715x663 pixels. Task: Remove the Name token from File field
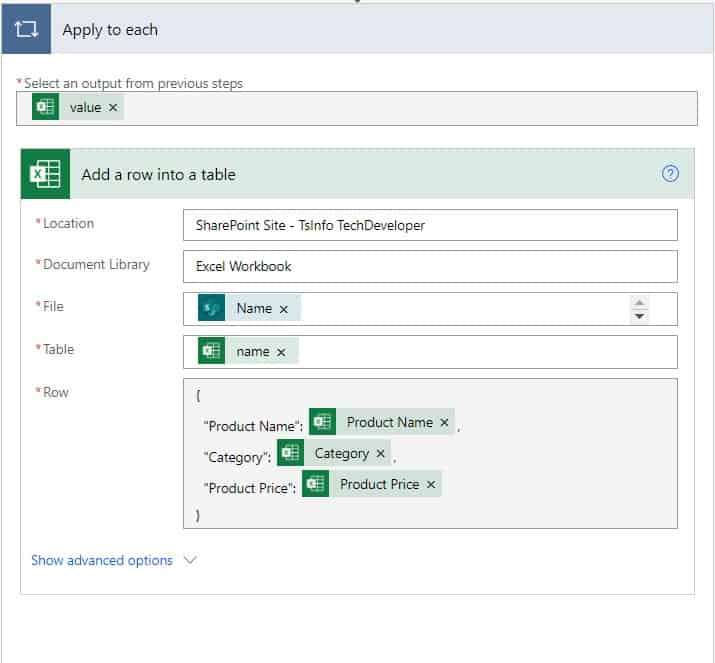point(284,309)
